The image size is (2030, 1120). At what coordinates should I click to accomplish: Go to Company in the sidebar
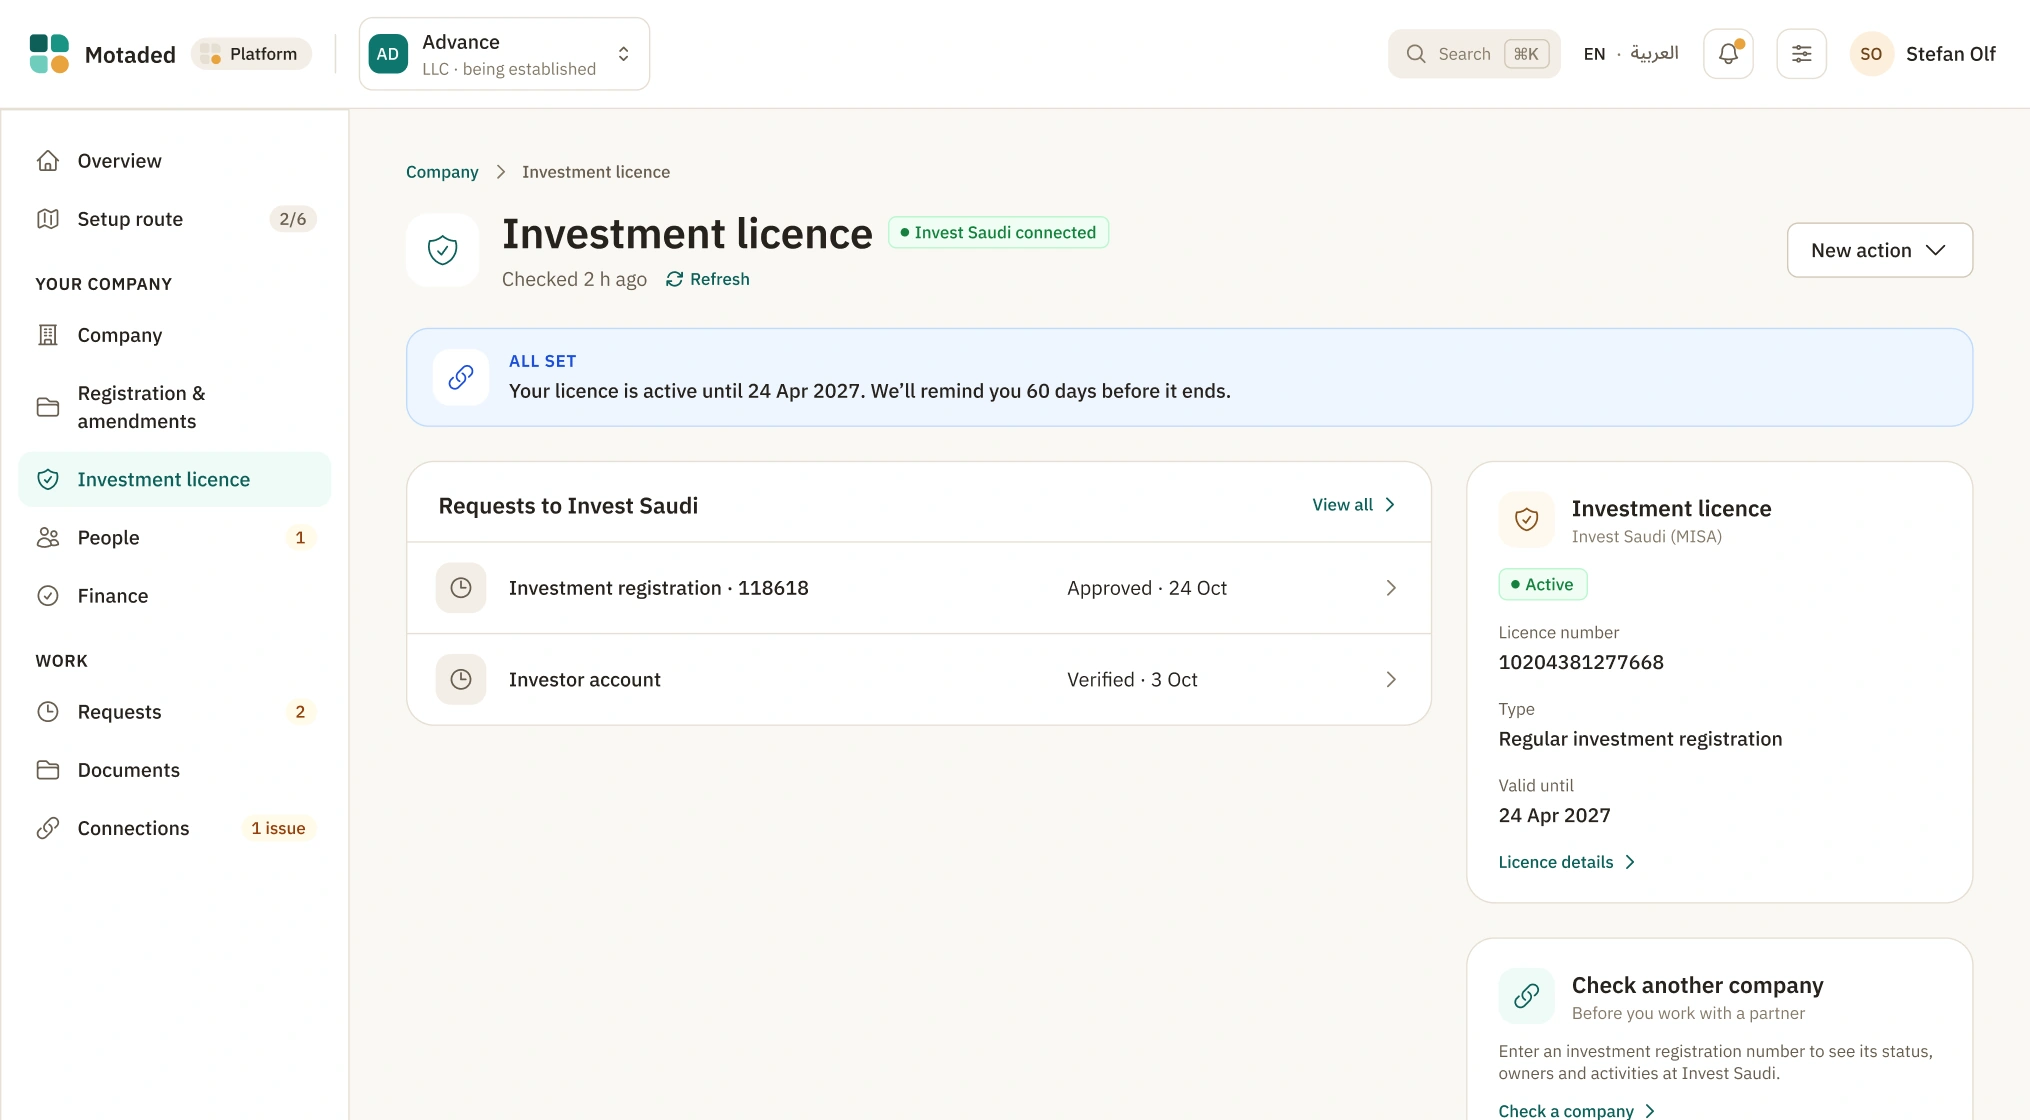point(175,335)
